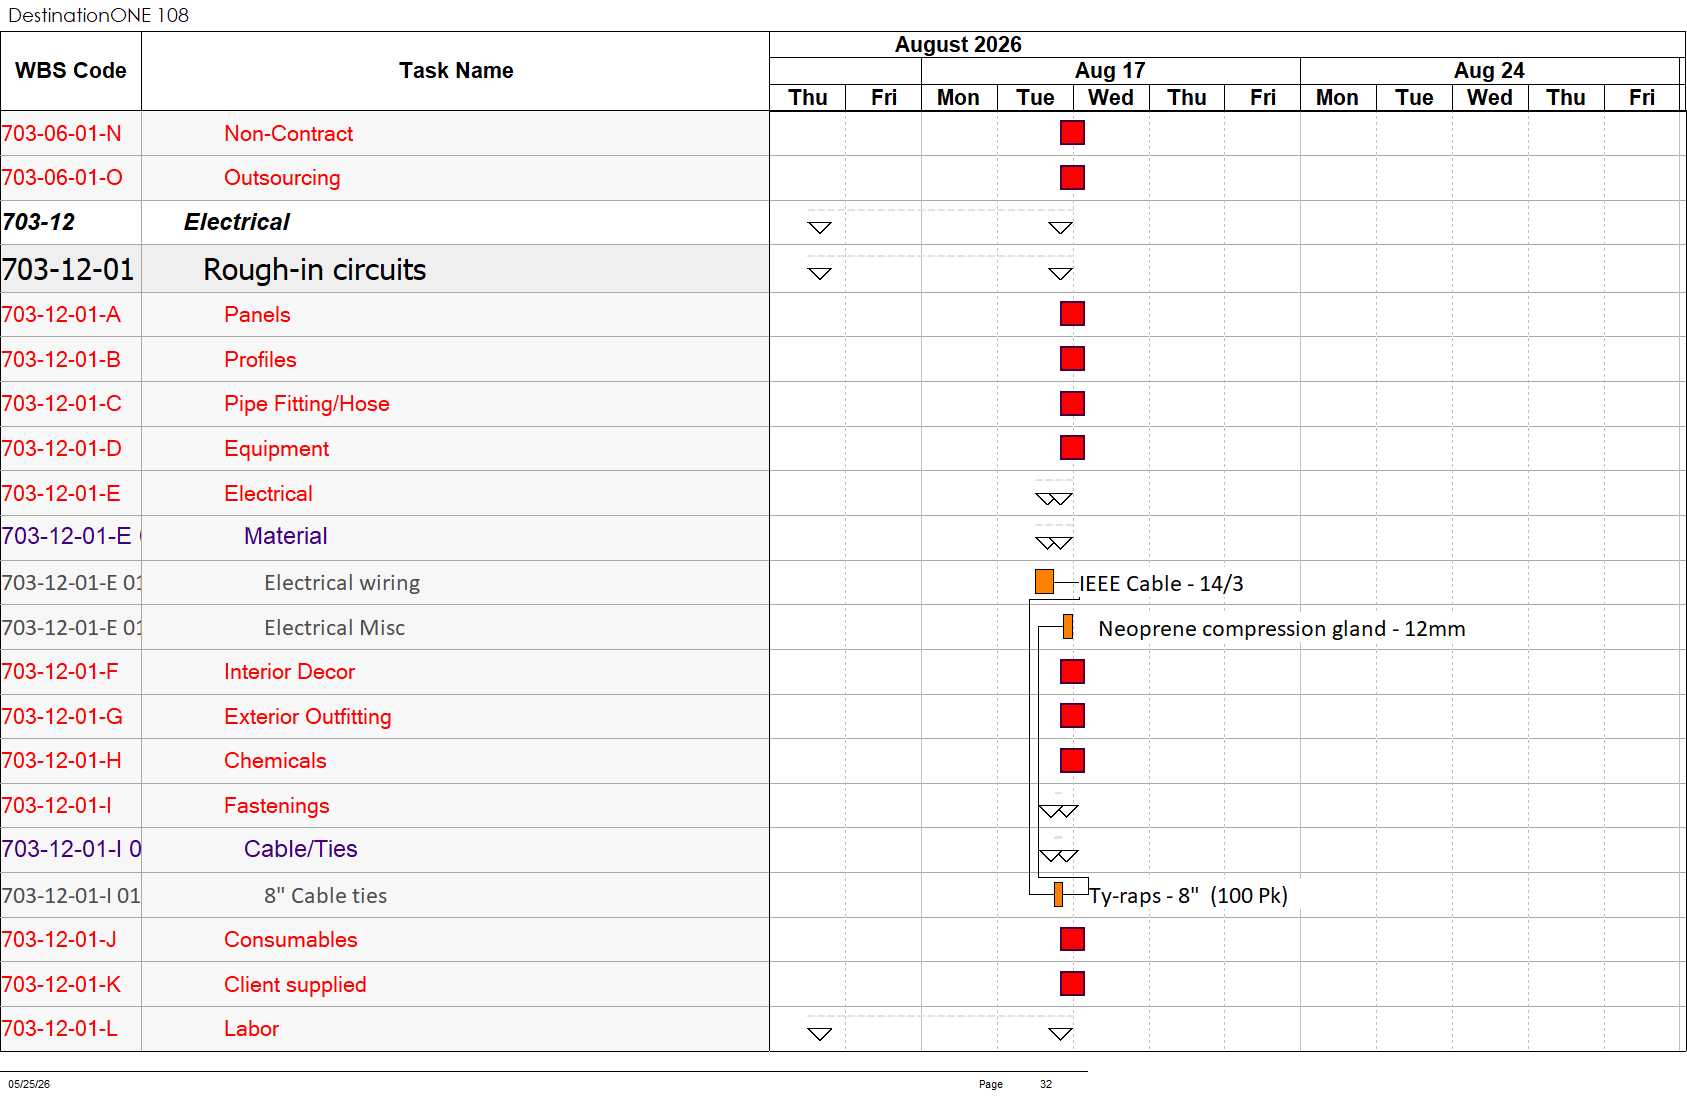Image resolution: width=1687 pixels, height=1097 pixels.
Task: Click WBS code 703-12-01-C
Action: (x=62, y=404)
